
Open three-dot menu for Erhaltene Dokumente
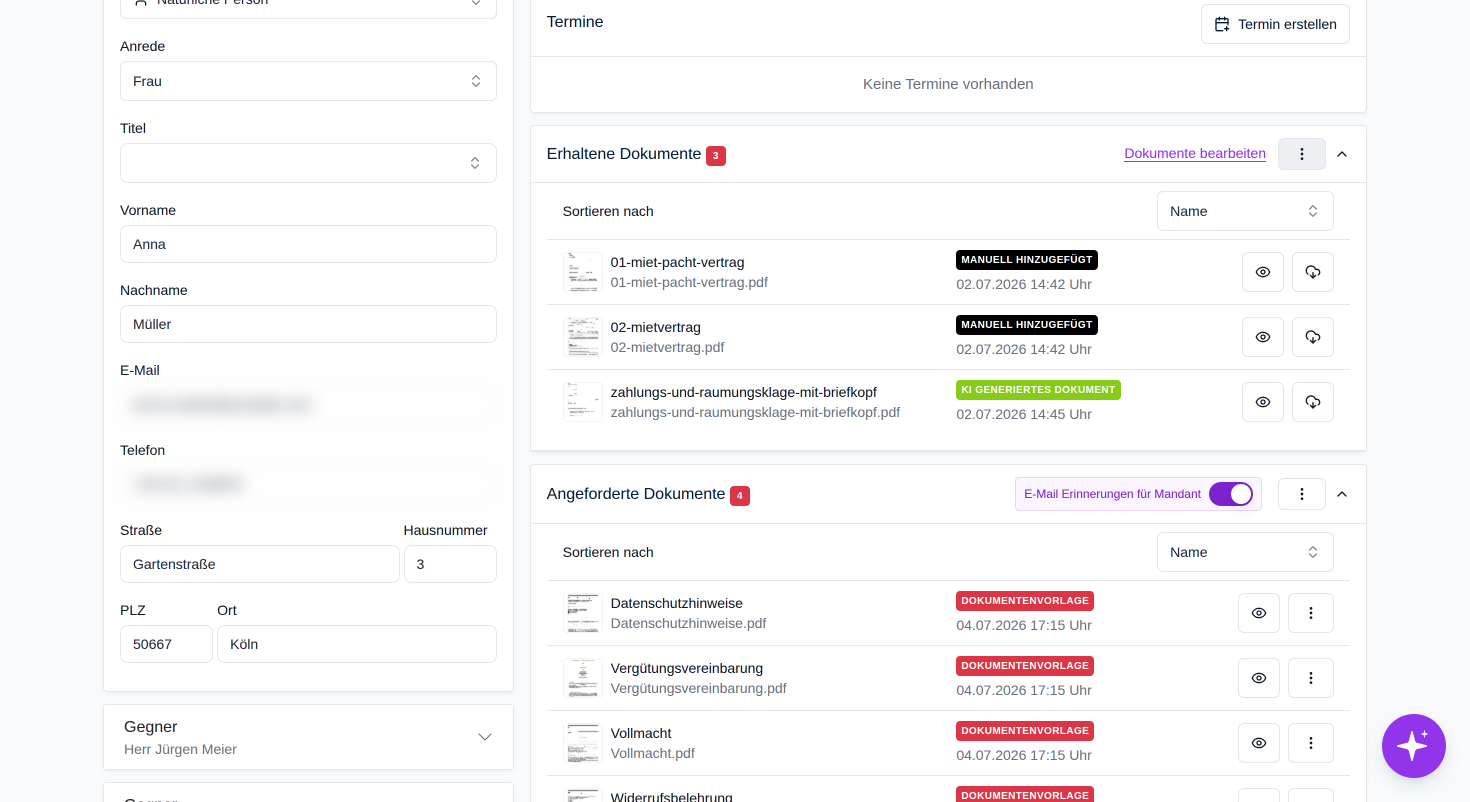pyautogui.click(x=1301, y=154)
